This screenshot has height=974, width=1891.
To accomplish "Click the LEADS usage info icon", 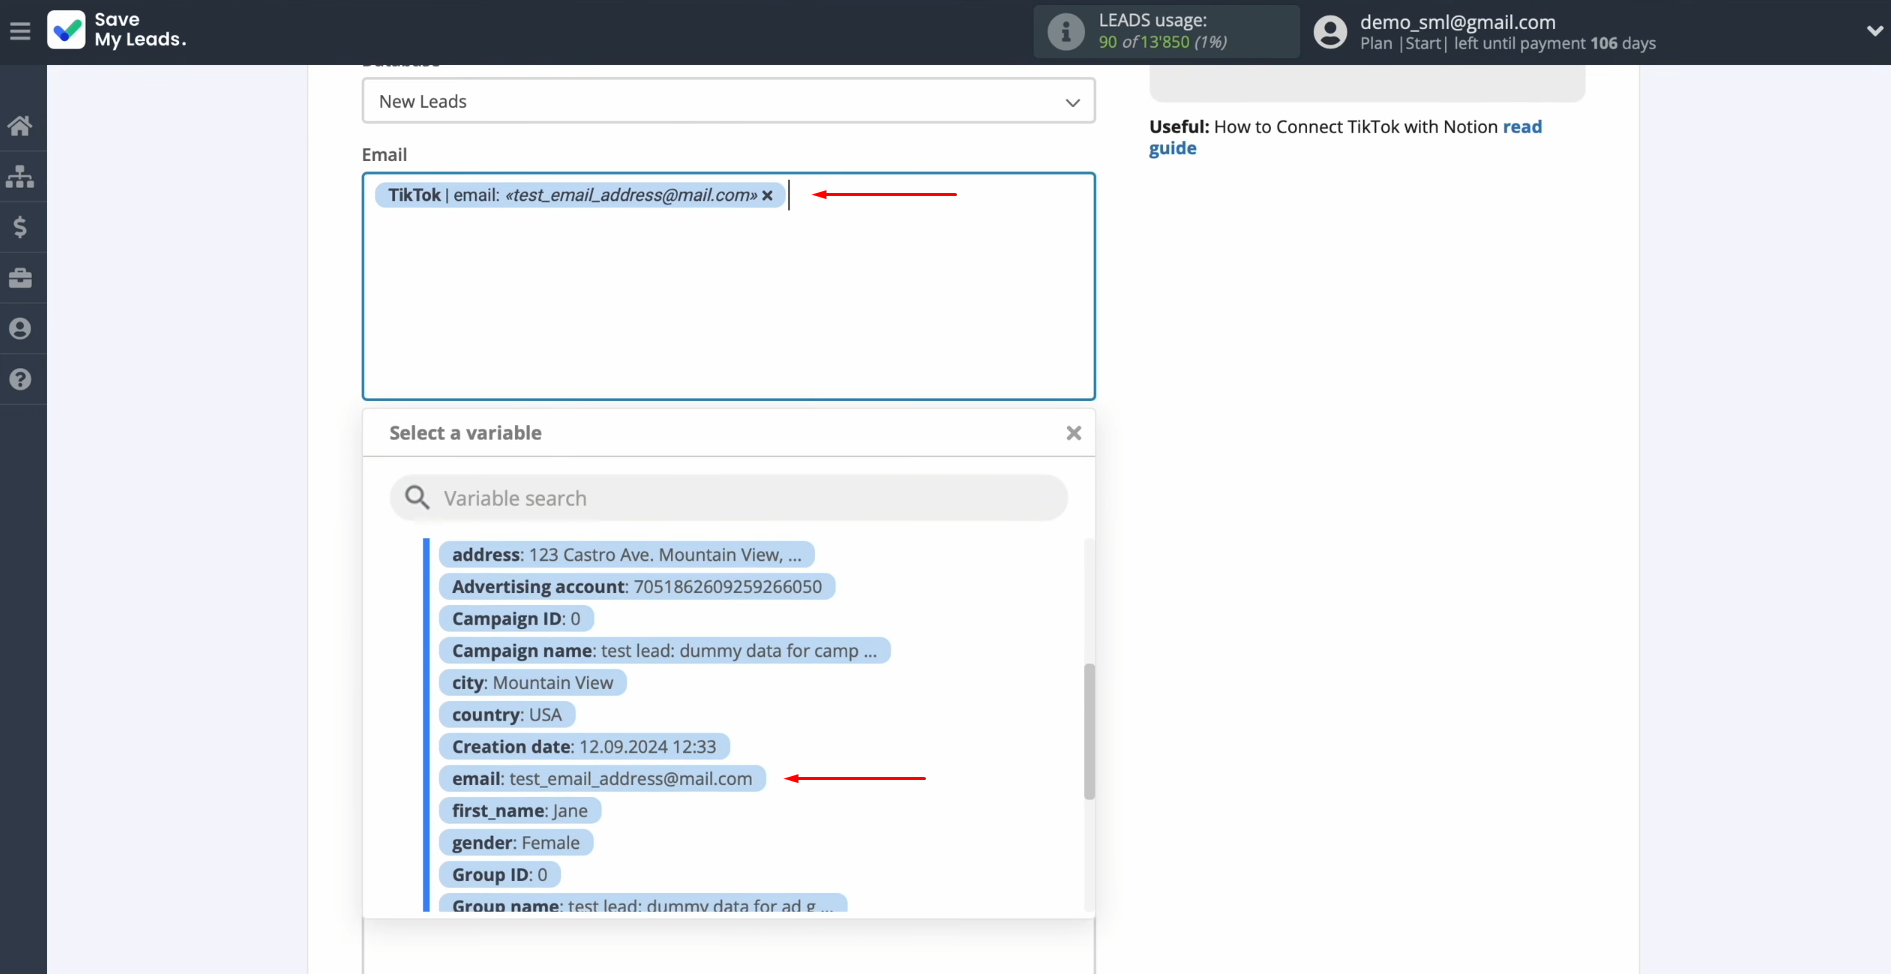I will click(x=1065, y=32).
